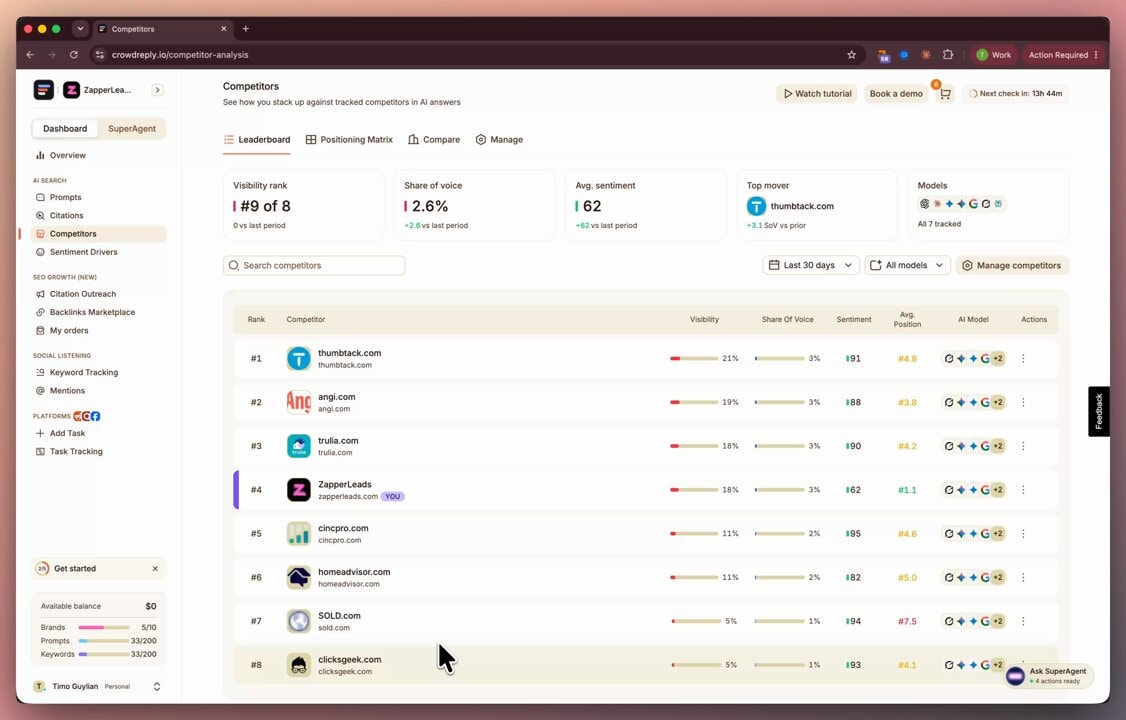Sort by the Visibility column header
Screen dimensions: 1126x720
click(704, 319)
